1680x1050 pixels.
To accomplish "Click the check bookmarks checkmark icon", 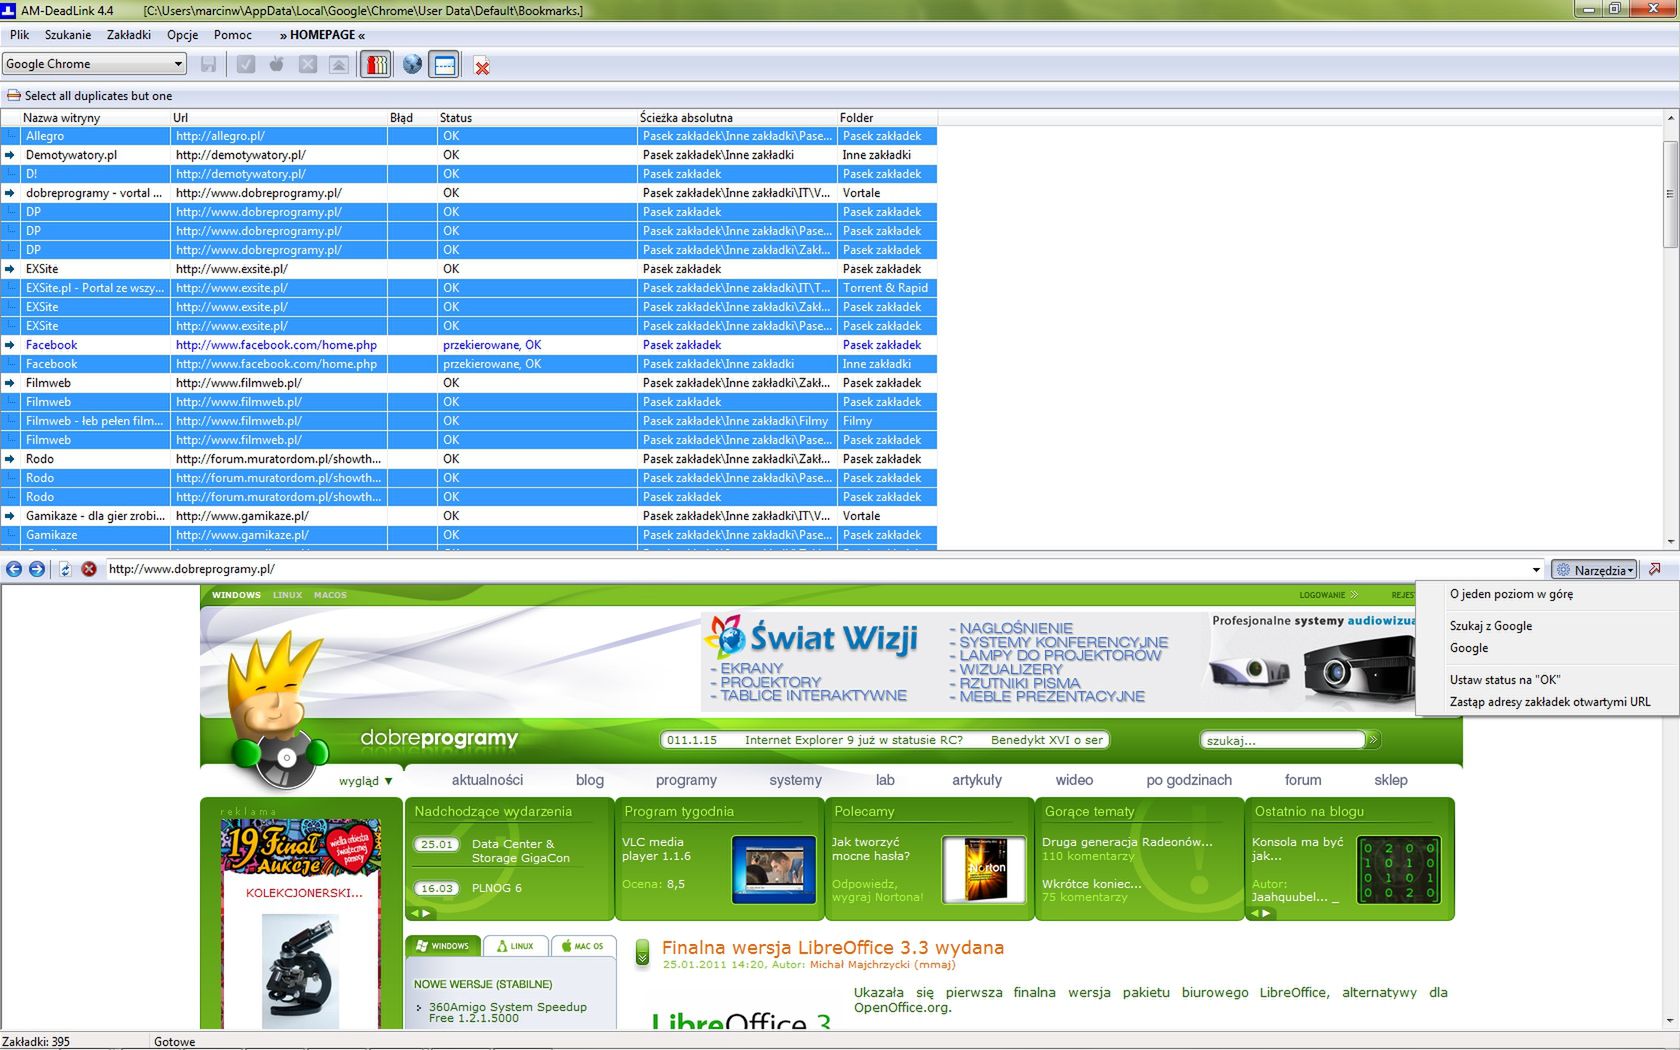I will coord(246,65).
